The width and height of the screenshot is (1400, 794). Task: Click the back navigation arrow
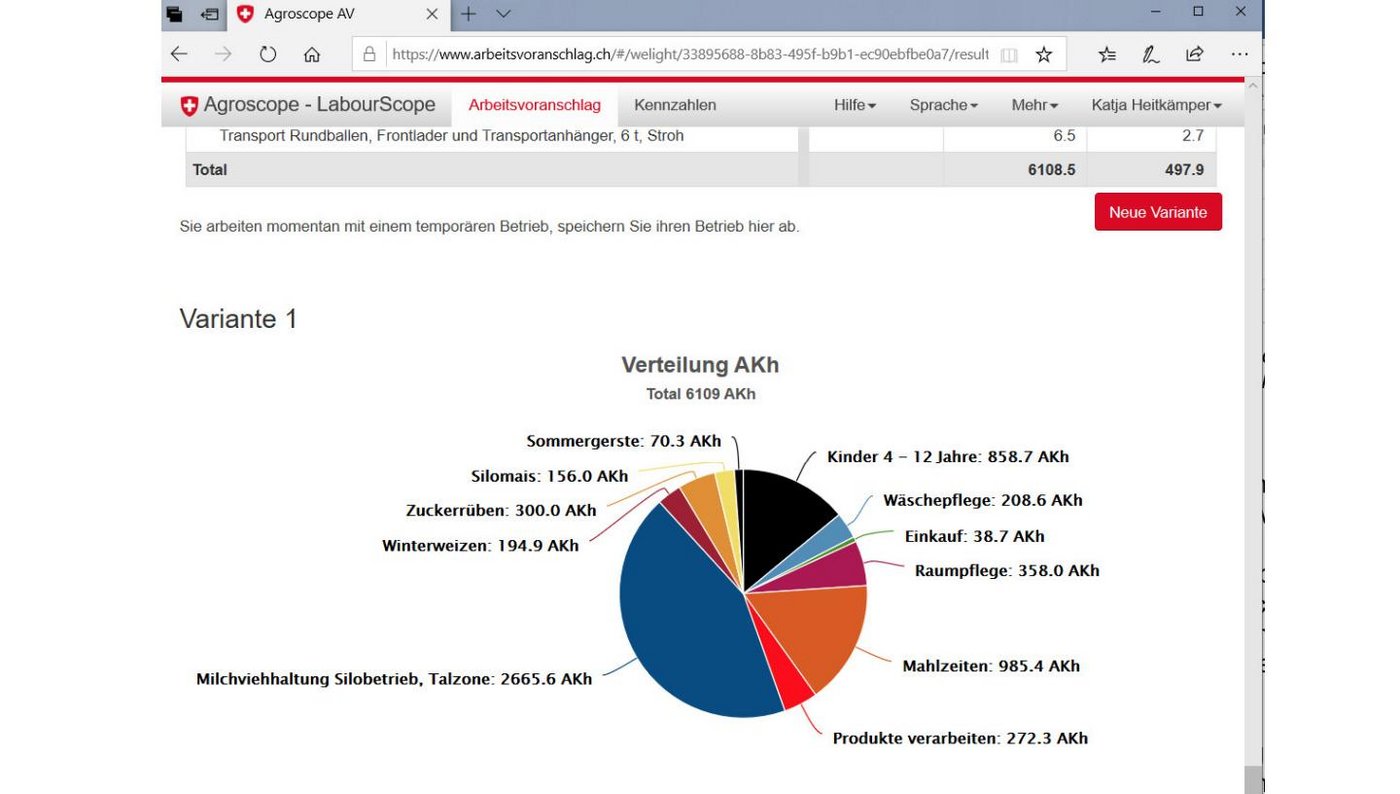[x=178, y=54]
